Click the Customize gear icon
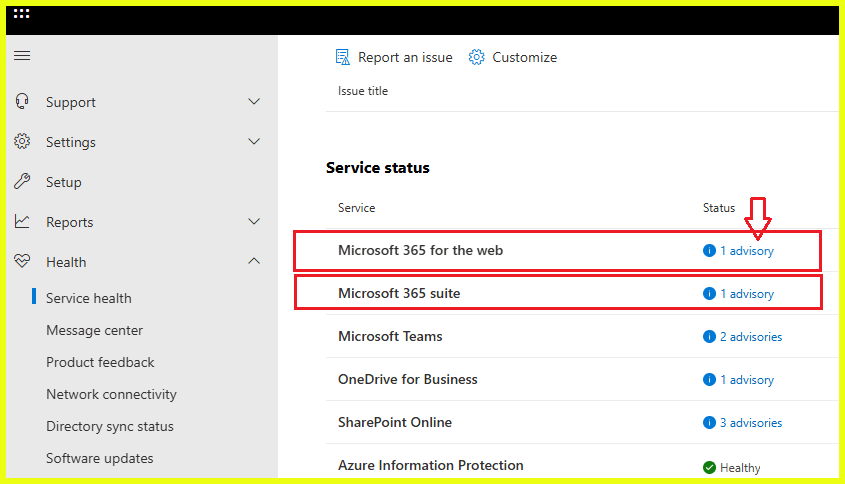This screenshot has width=845, height=484. point(476,57)
